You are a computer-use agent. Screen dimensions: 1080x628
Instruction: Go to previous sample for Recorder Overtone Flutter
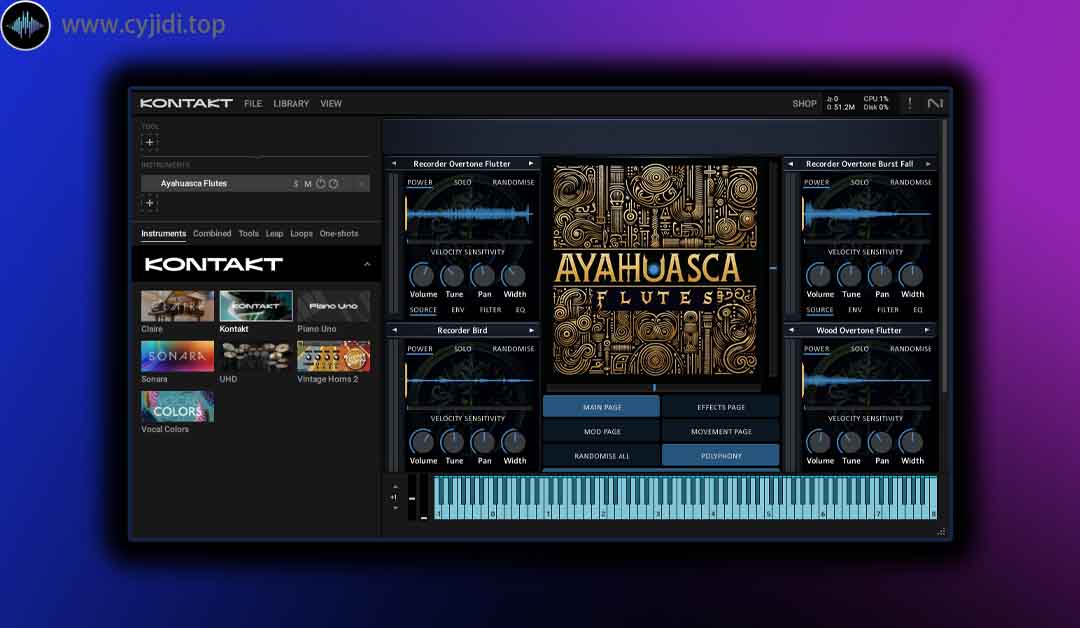pos(394,164)
